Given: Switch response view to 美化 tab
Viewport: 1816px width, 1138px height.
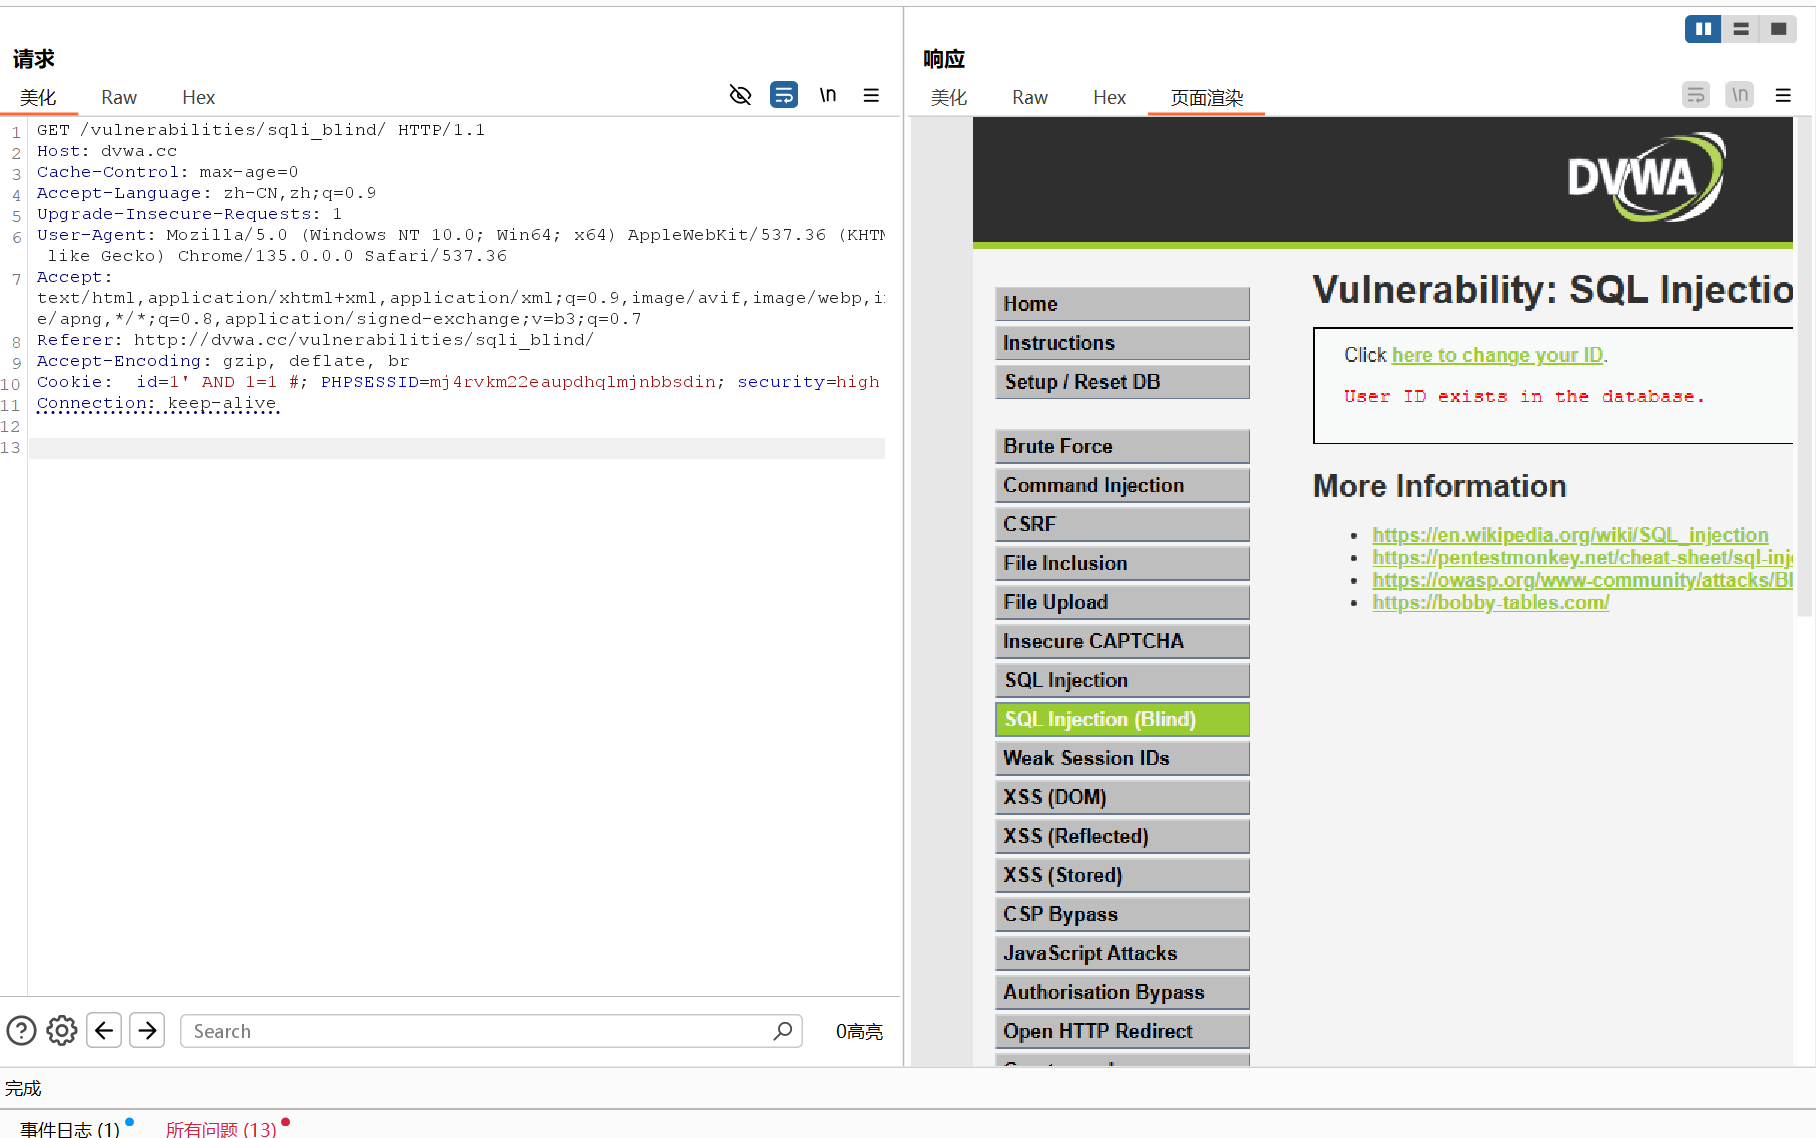Looking at the screenshot, I should pyautogui.click(x=949, y=97).
